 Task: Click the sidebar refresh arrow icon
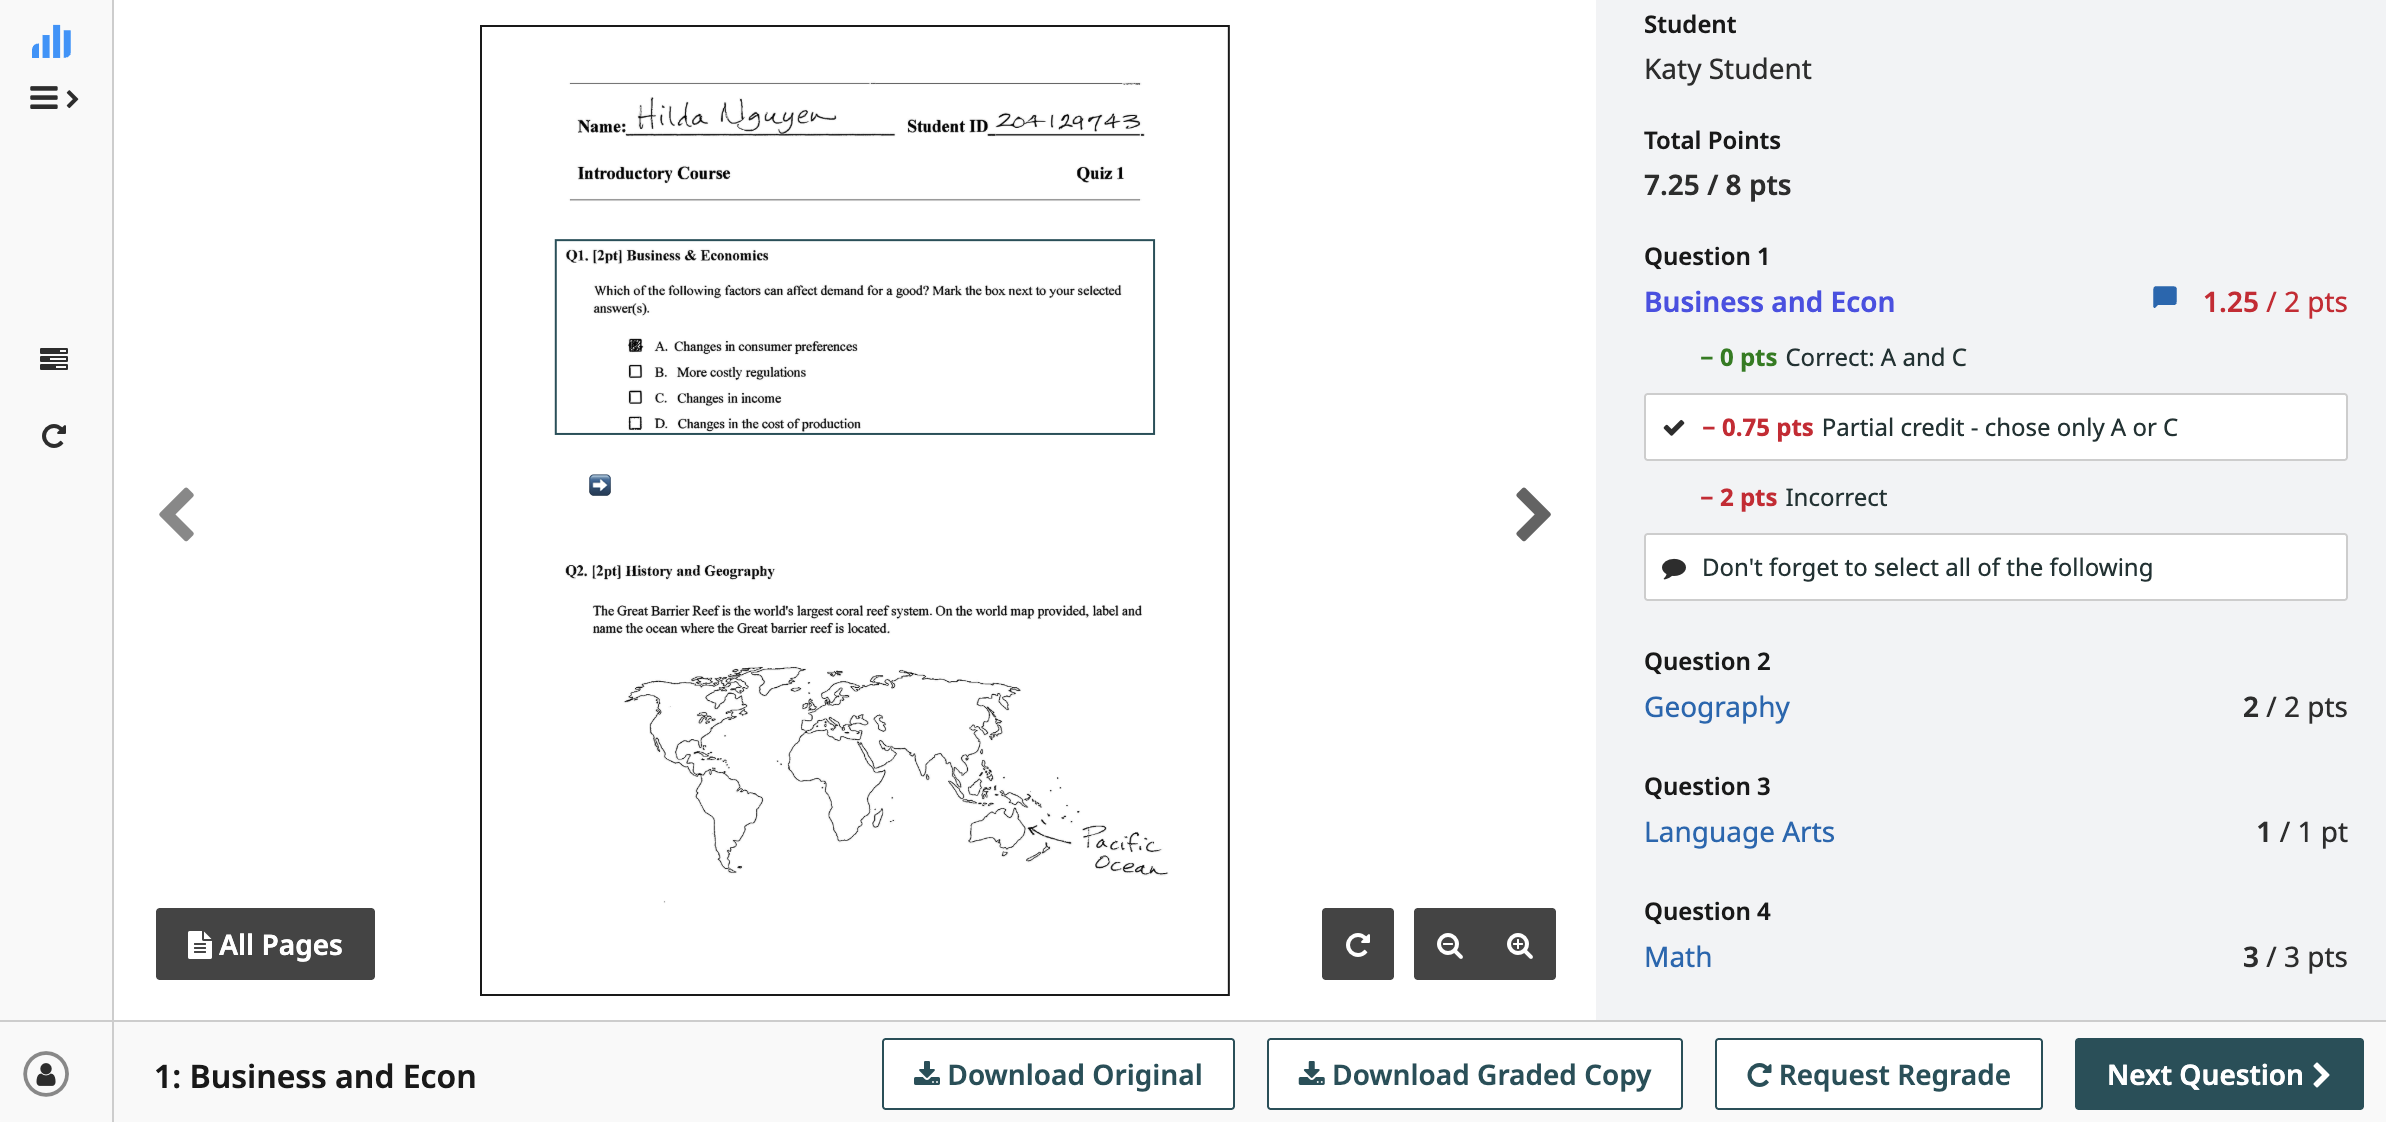(54, 436)
